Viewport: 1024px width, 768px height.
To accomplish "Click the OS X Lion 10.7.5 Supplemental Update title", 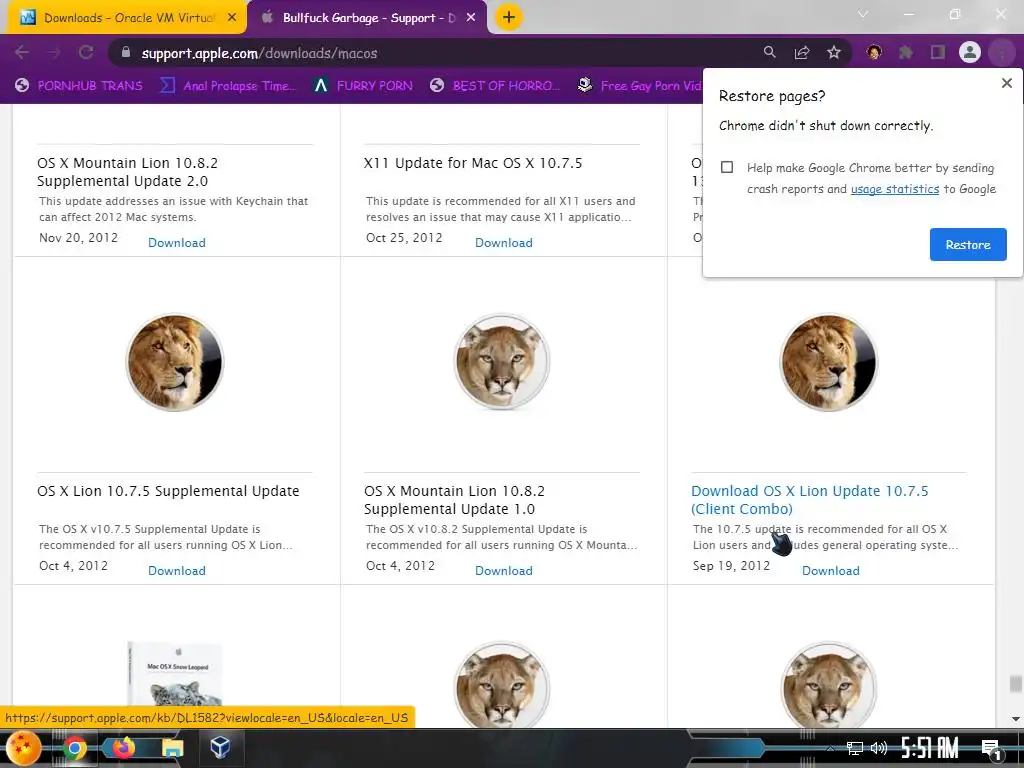I will (x=168, y=491).
